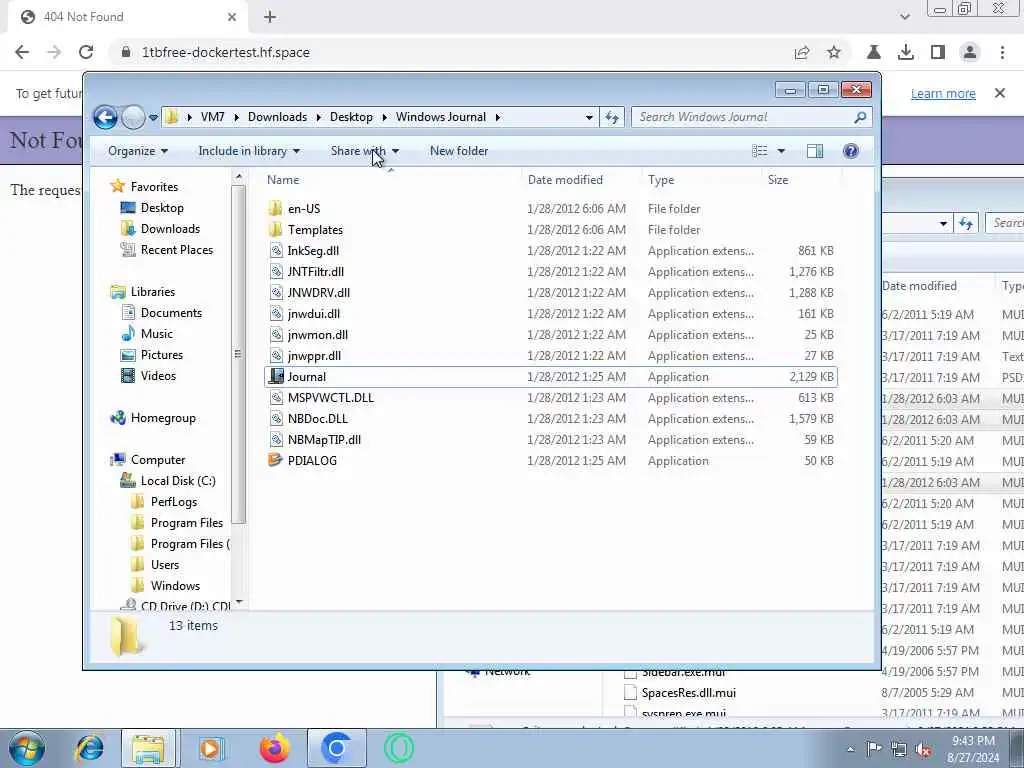Viewport: 1024px width, 768px height.
Task: Open Recent Places in navigation pane
Action: [176, 249]
